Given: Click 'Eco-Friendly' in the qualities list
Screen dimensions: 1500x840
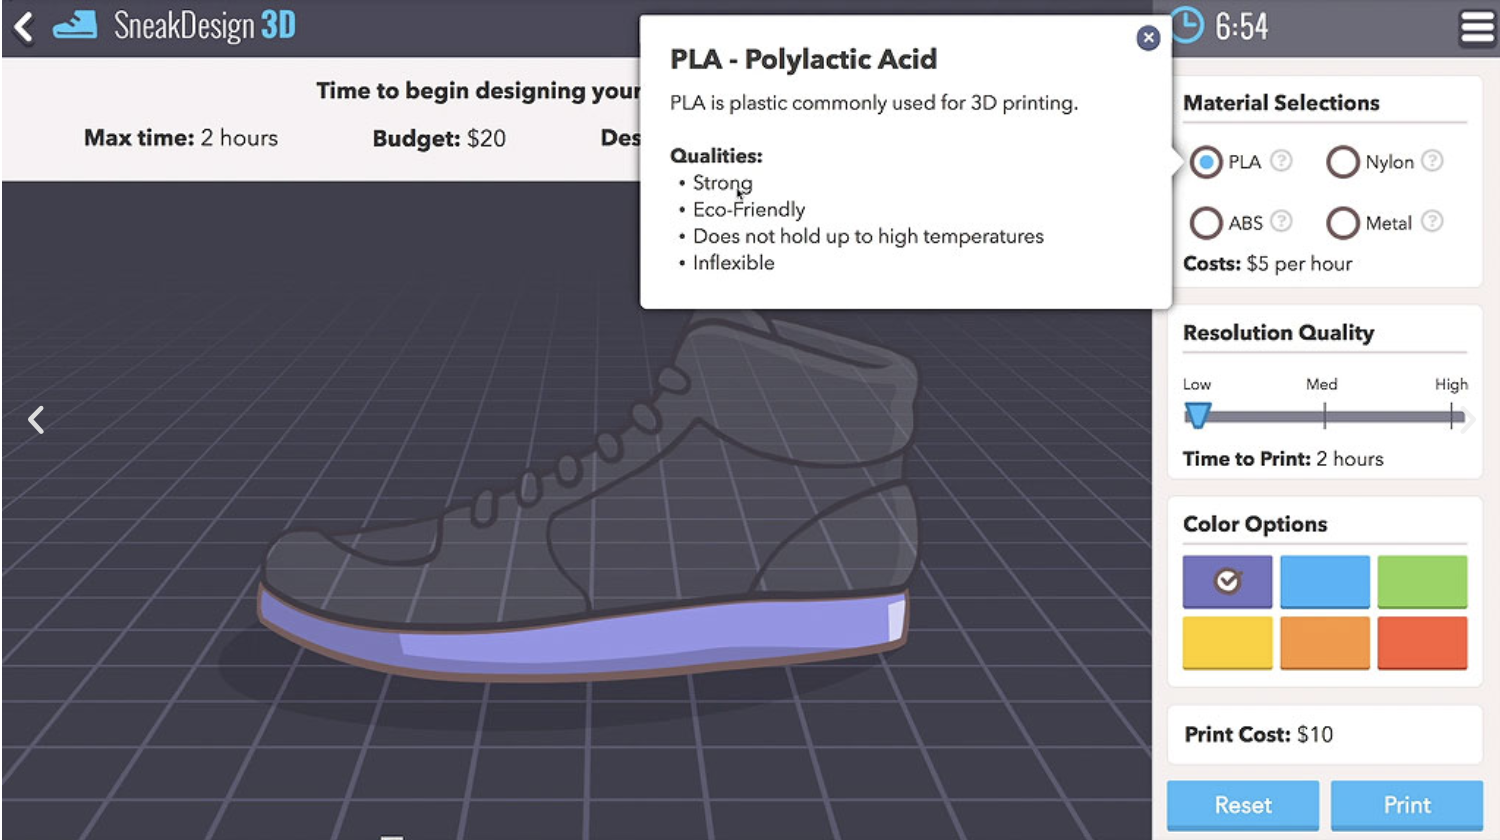Looking at the screenshot, I should (x=749, y=210).
